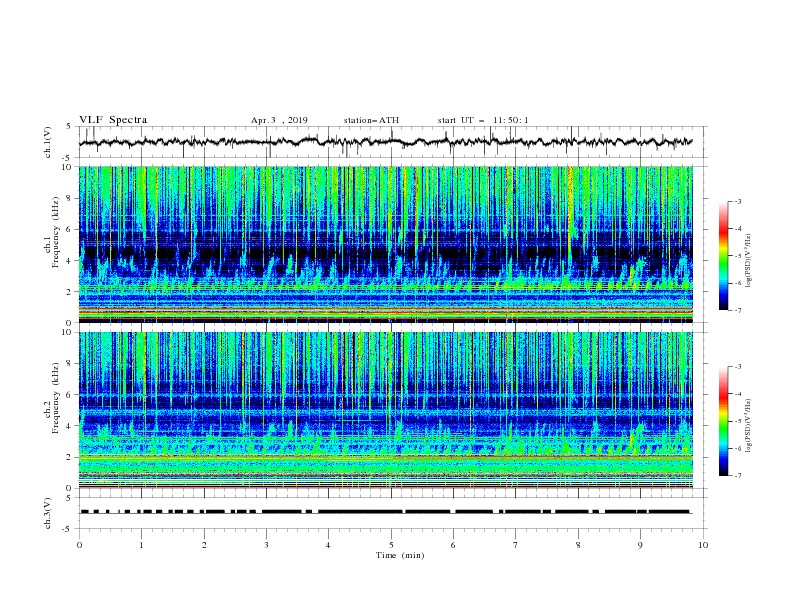This screenshot has height=612, width=792.
Task: Select the ch.1 "Frequency (kHz)" axis label
Action: pyautogui.click(x=56, y=232)
